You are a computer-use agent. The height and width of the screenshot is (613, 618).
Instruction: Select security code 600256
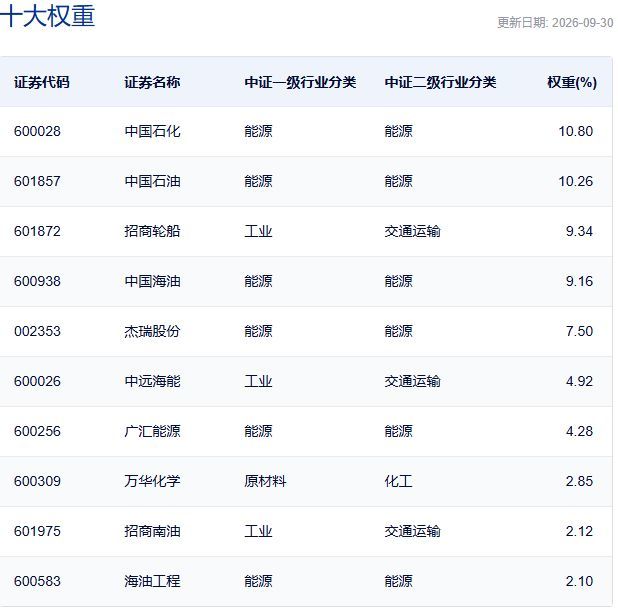click(37, 431)
